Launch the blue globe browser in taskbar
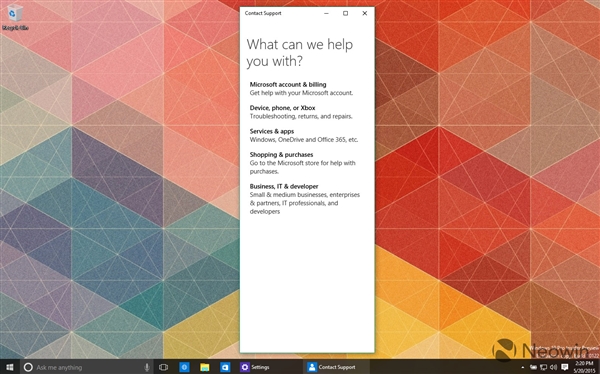The image size is (600, 374). [x=184, y=367]
